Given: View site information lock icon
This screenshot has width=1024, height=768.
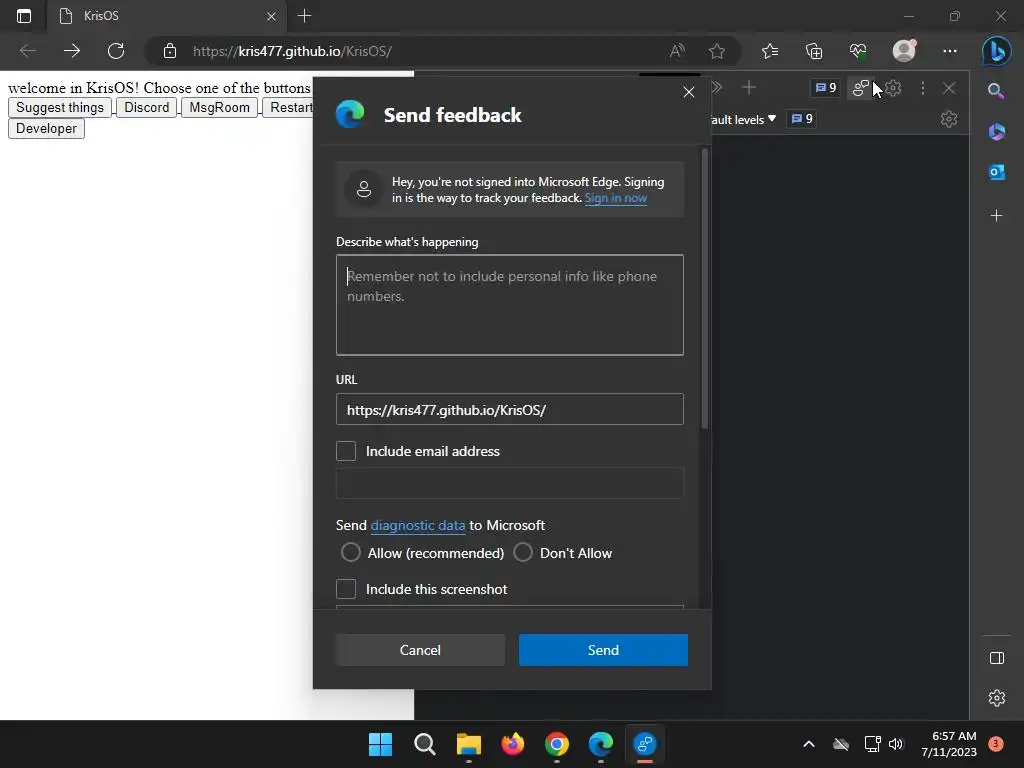Looking at the screenshot, I should (170, 51).
